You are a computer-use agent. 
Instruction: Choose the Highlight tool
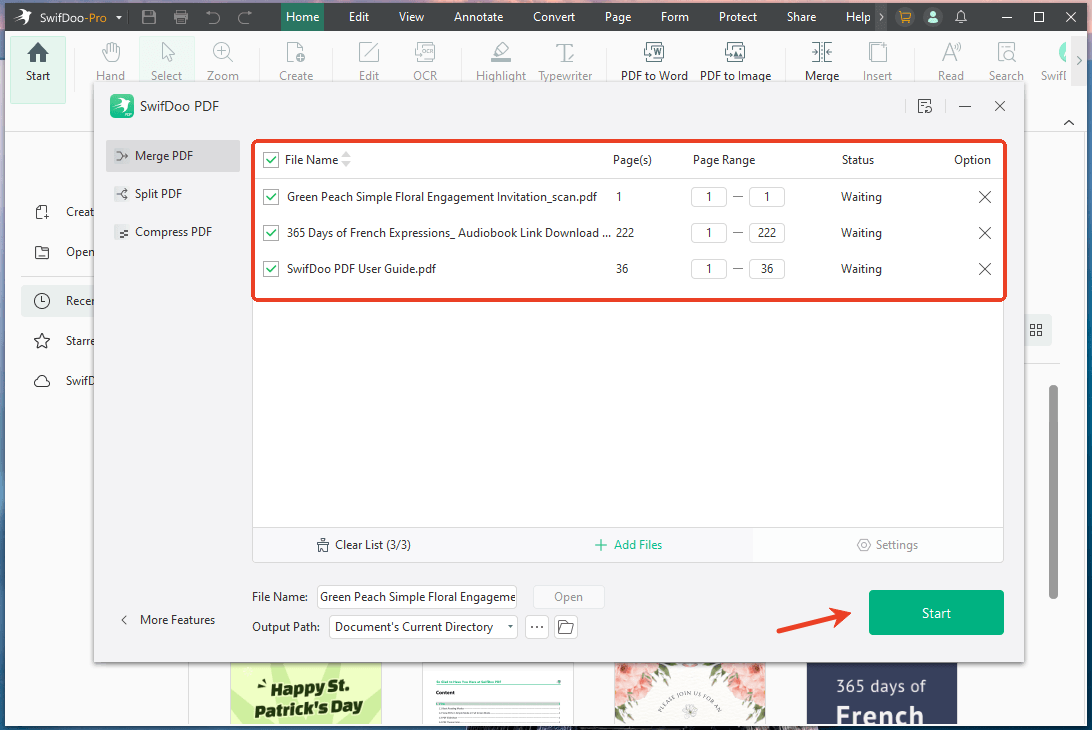point(501,62)
